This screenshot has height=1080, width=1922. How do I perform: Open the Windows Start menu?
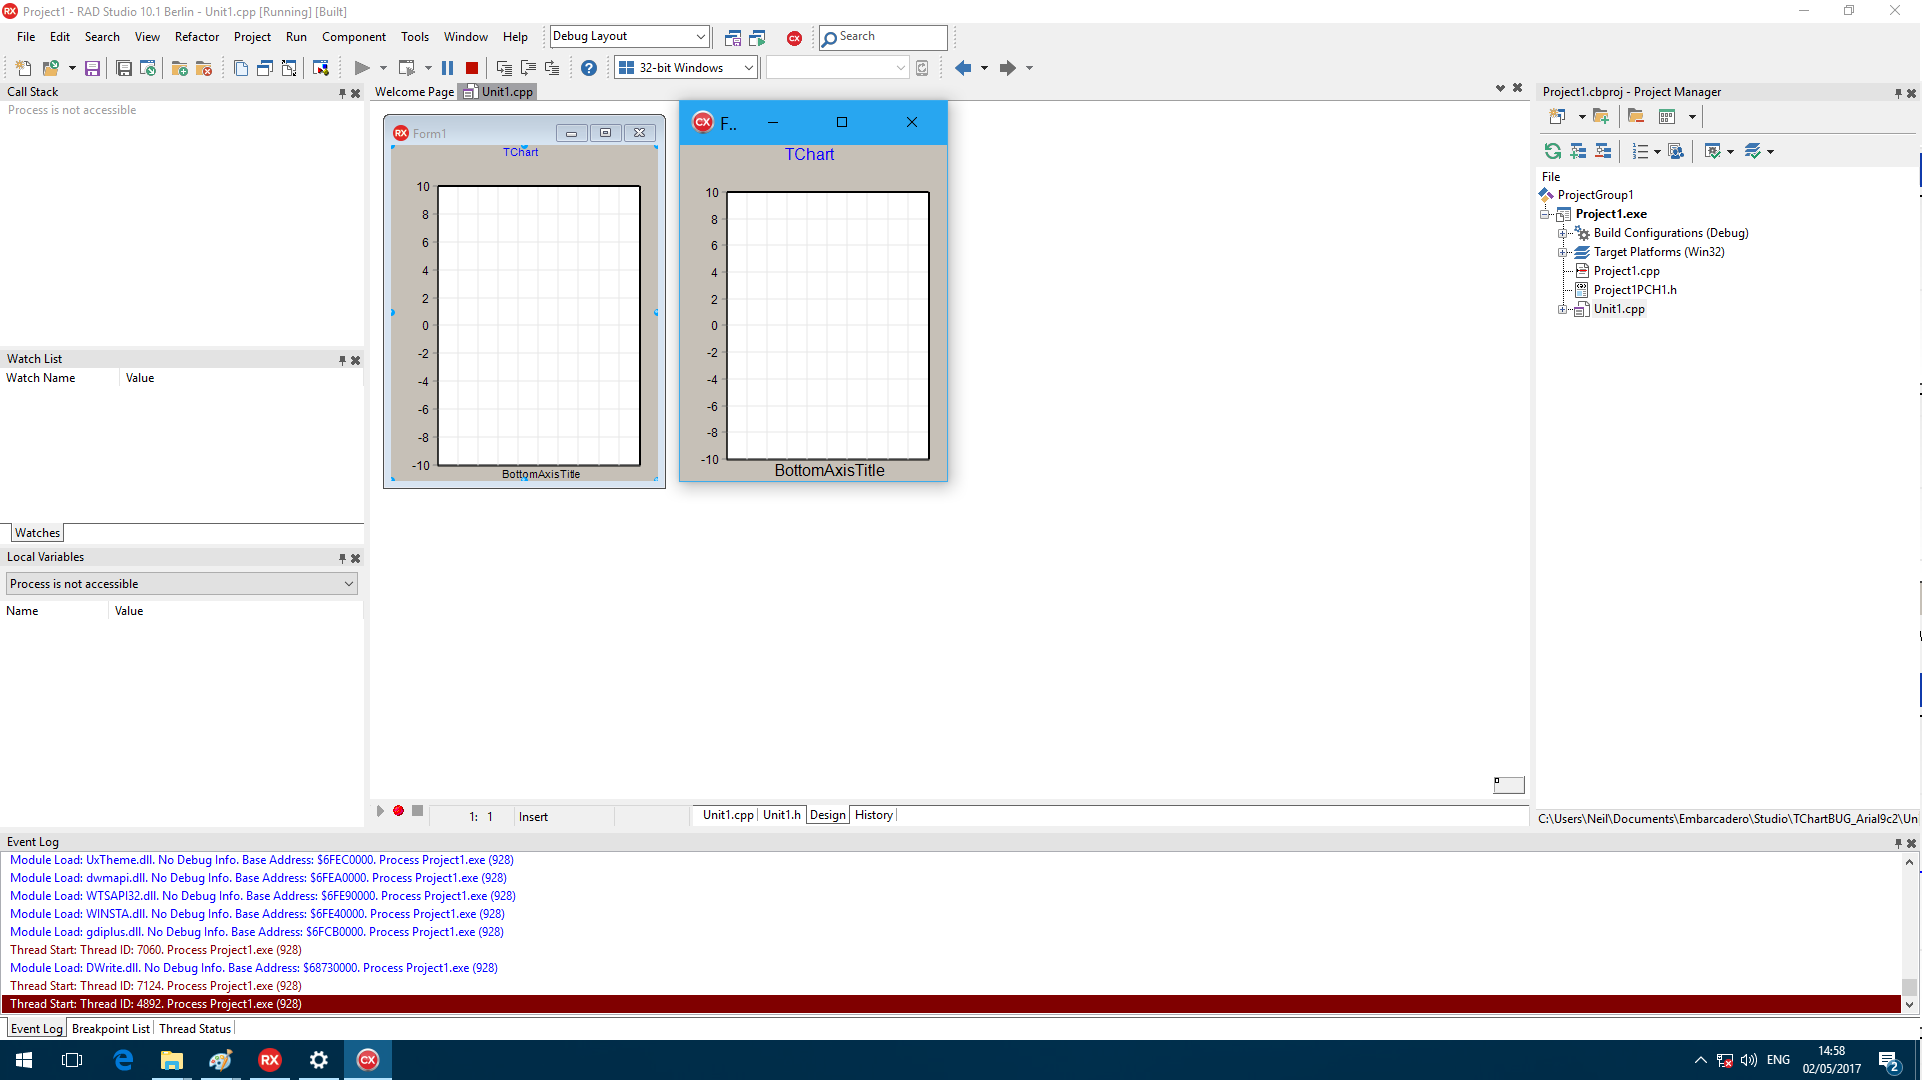24,1060
